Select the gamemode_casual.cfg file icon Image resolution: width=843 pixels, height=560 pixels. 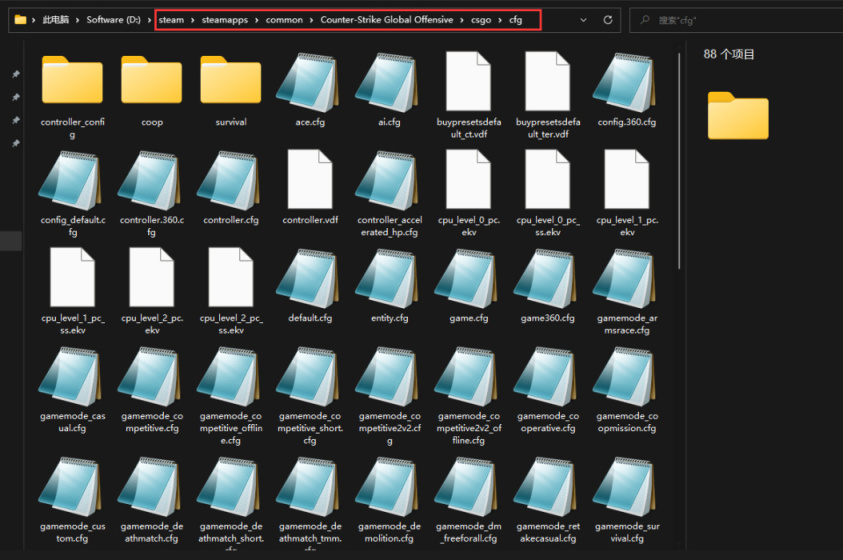[71, 377]
